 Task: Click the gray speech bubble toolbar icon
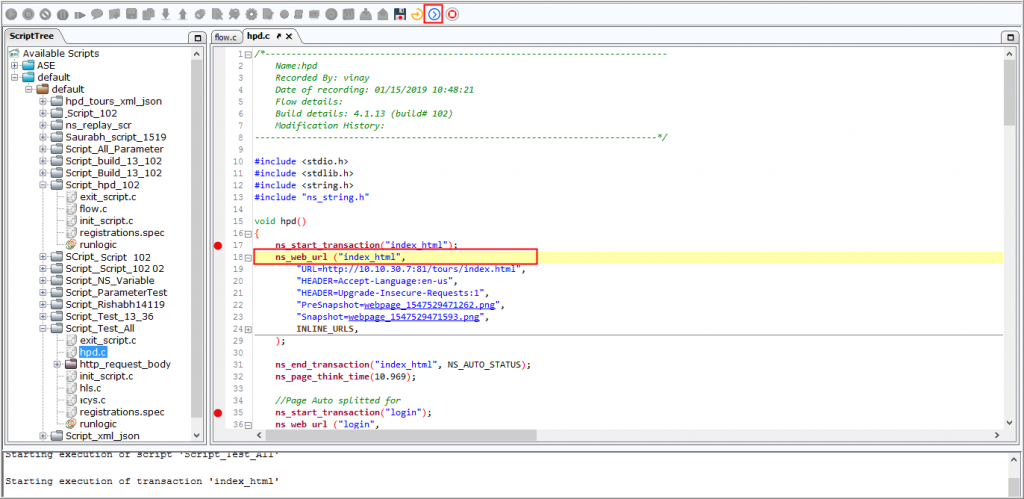click(x=97, y=14)
